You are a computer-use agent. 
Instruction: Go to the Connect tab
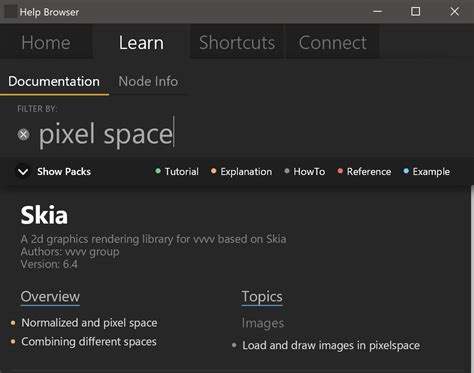333,43
